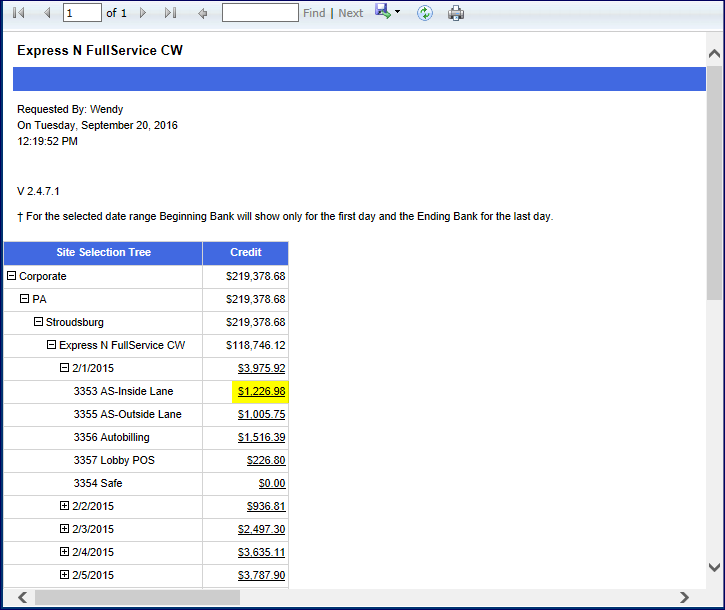This screenshot has height=610, width=725.
Task: Click the find text search box
Action: coord(260,13)
